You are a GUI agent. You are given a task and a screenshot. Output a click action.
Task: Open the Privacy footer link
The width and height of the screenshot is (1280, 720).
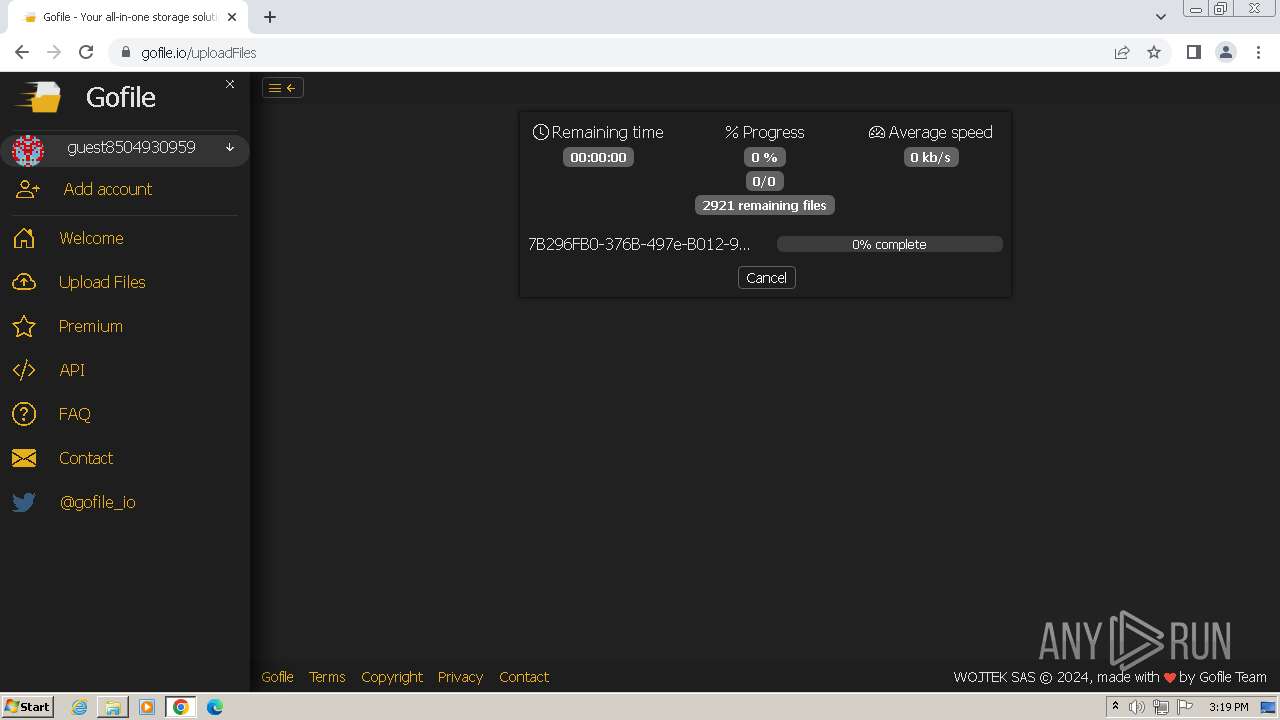coord(460,677)
